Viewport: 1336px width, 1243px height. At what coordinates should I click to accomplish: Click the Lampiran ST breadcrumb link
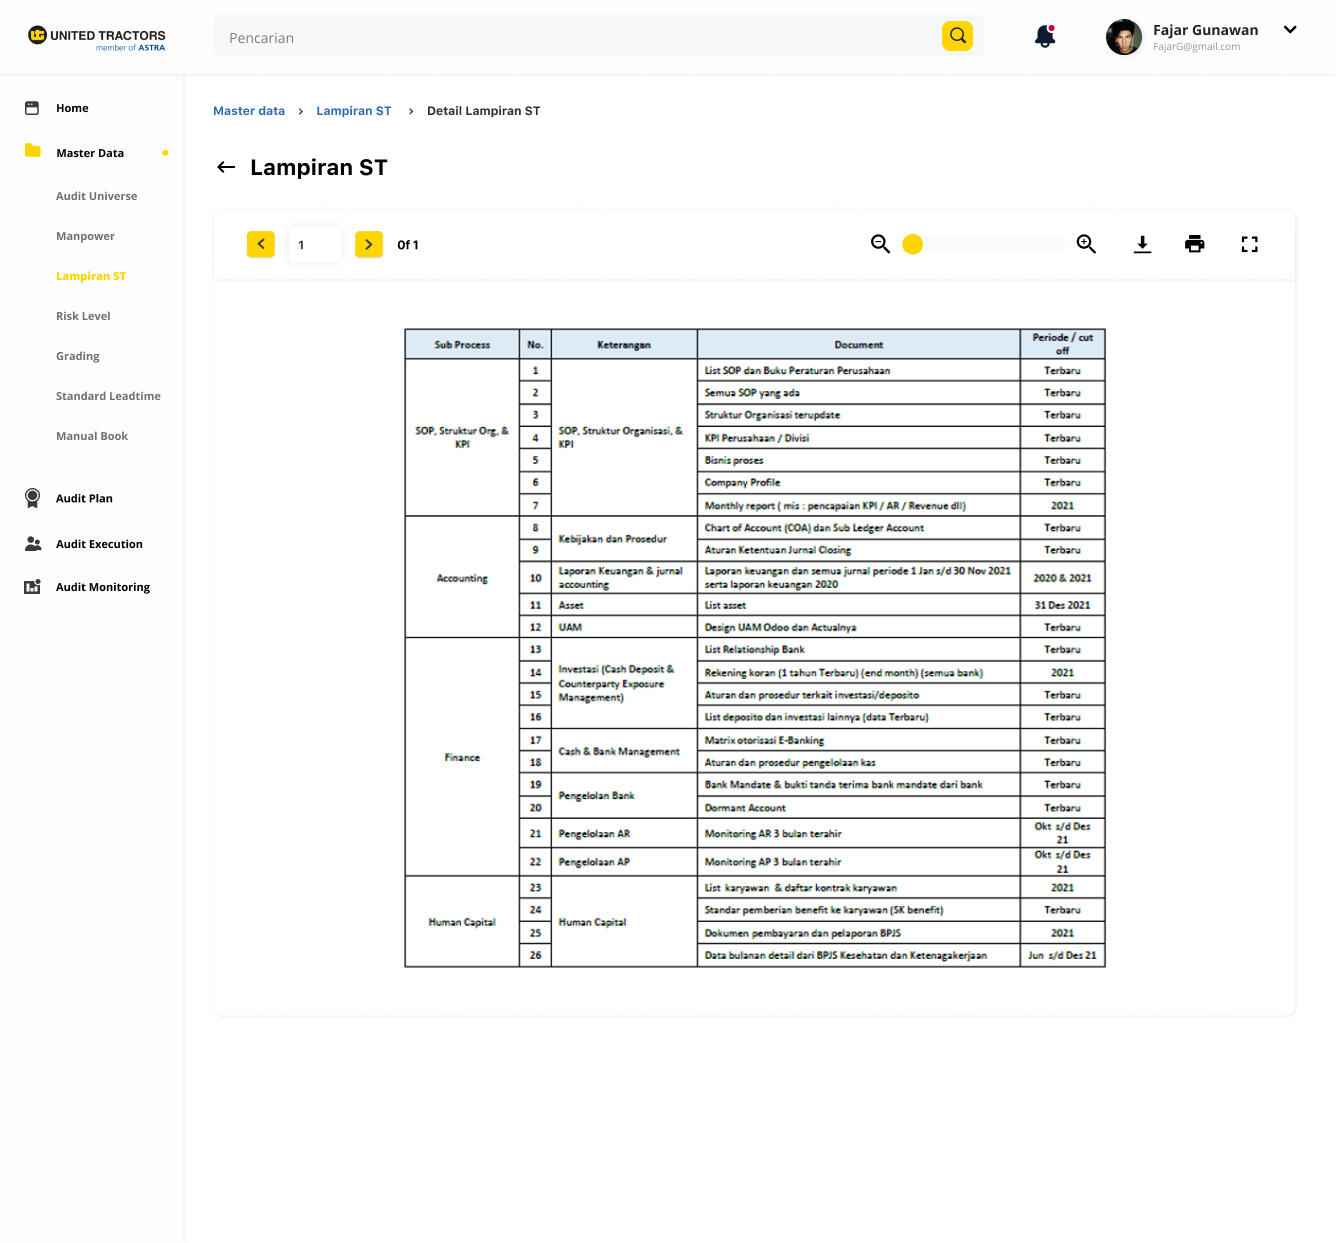coord(354,111)
